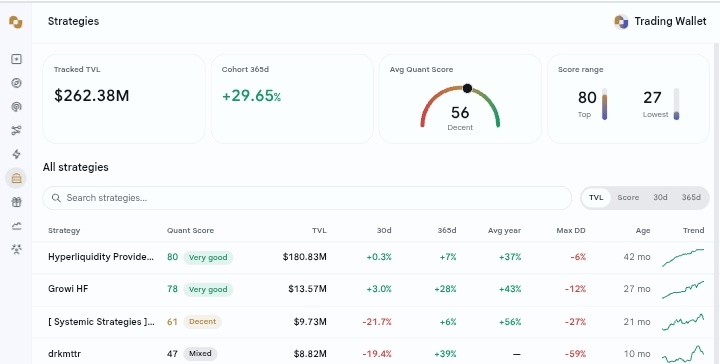Open the people community sidebar icon

[17, 250]
